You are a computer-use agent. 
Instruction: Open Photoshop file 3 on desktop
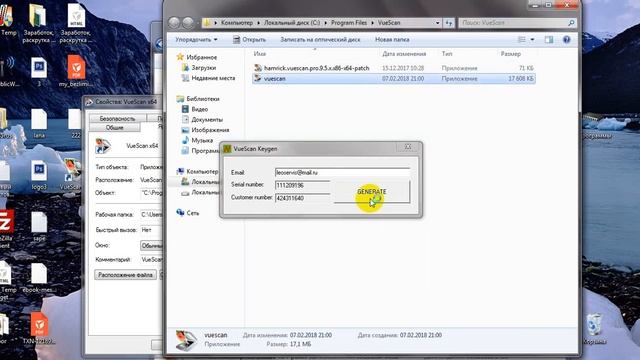click(39, 71)
